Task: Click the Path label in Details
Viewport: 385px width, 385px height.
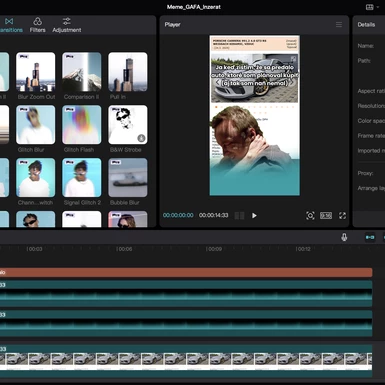Action: point(364,61)
